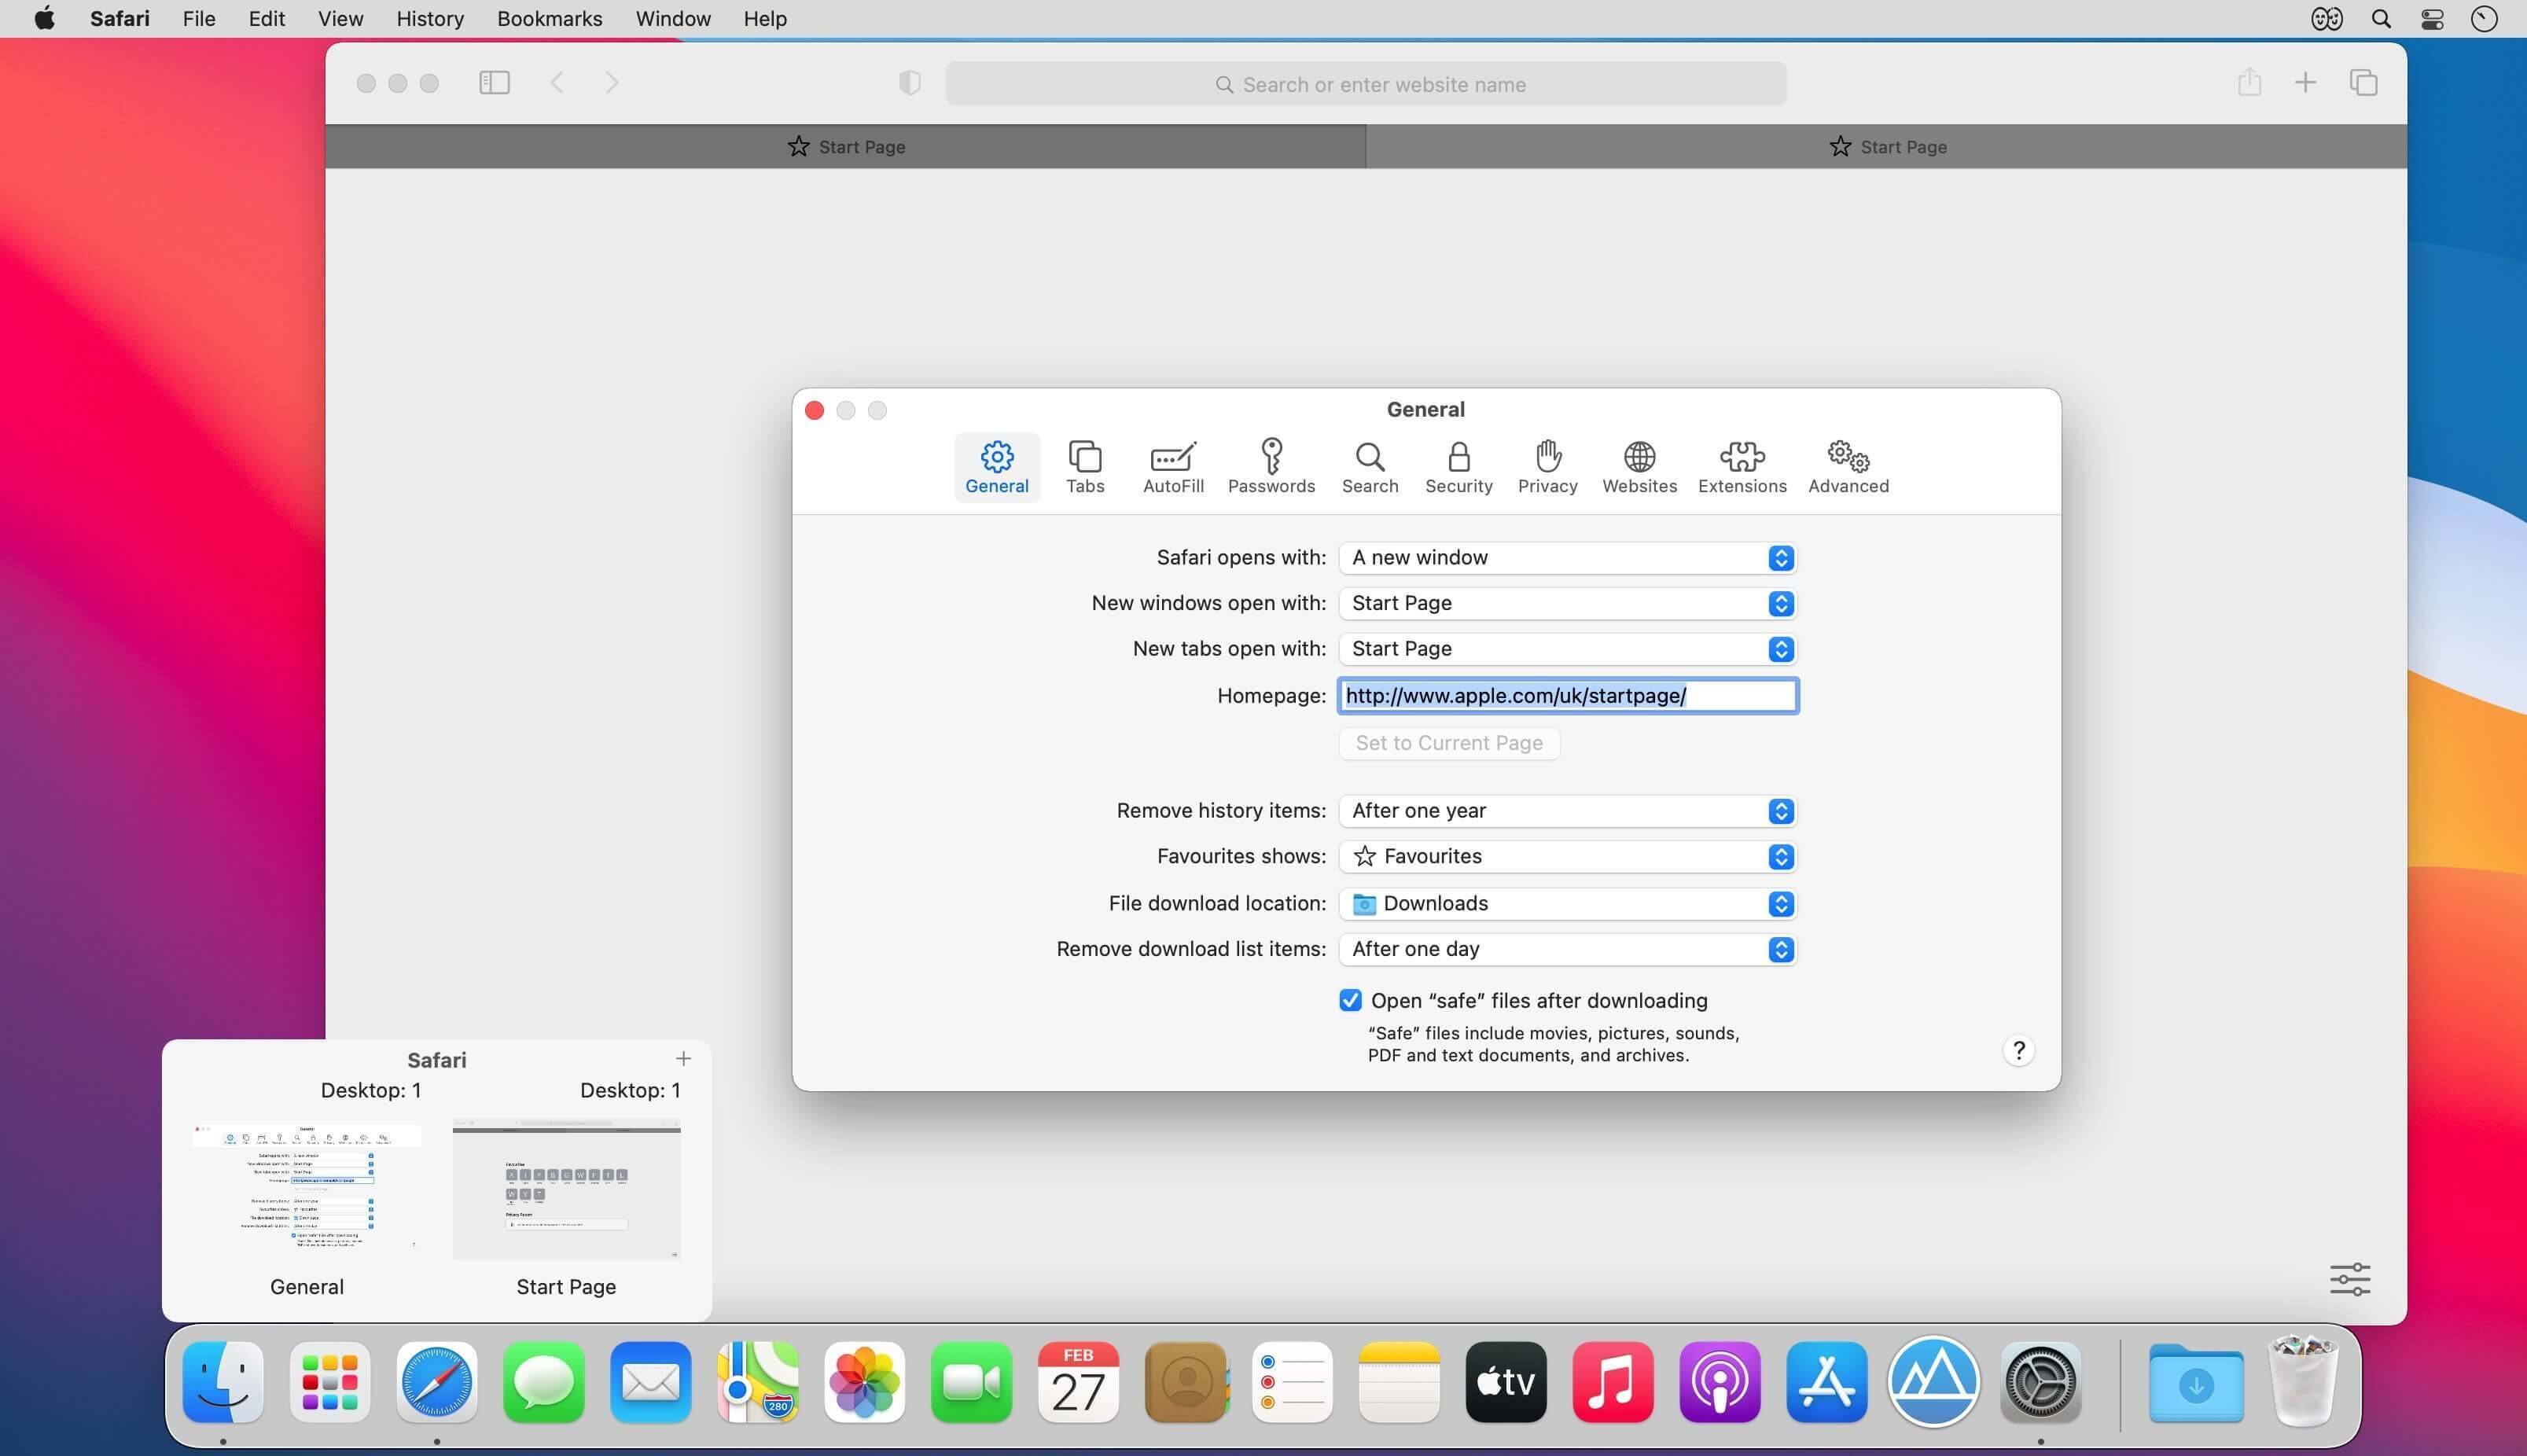
Task: Open Music from the Dock
Action: coord(1613,1382)
